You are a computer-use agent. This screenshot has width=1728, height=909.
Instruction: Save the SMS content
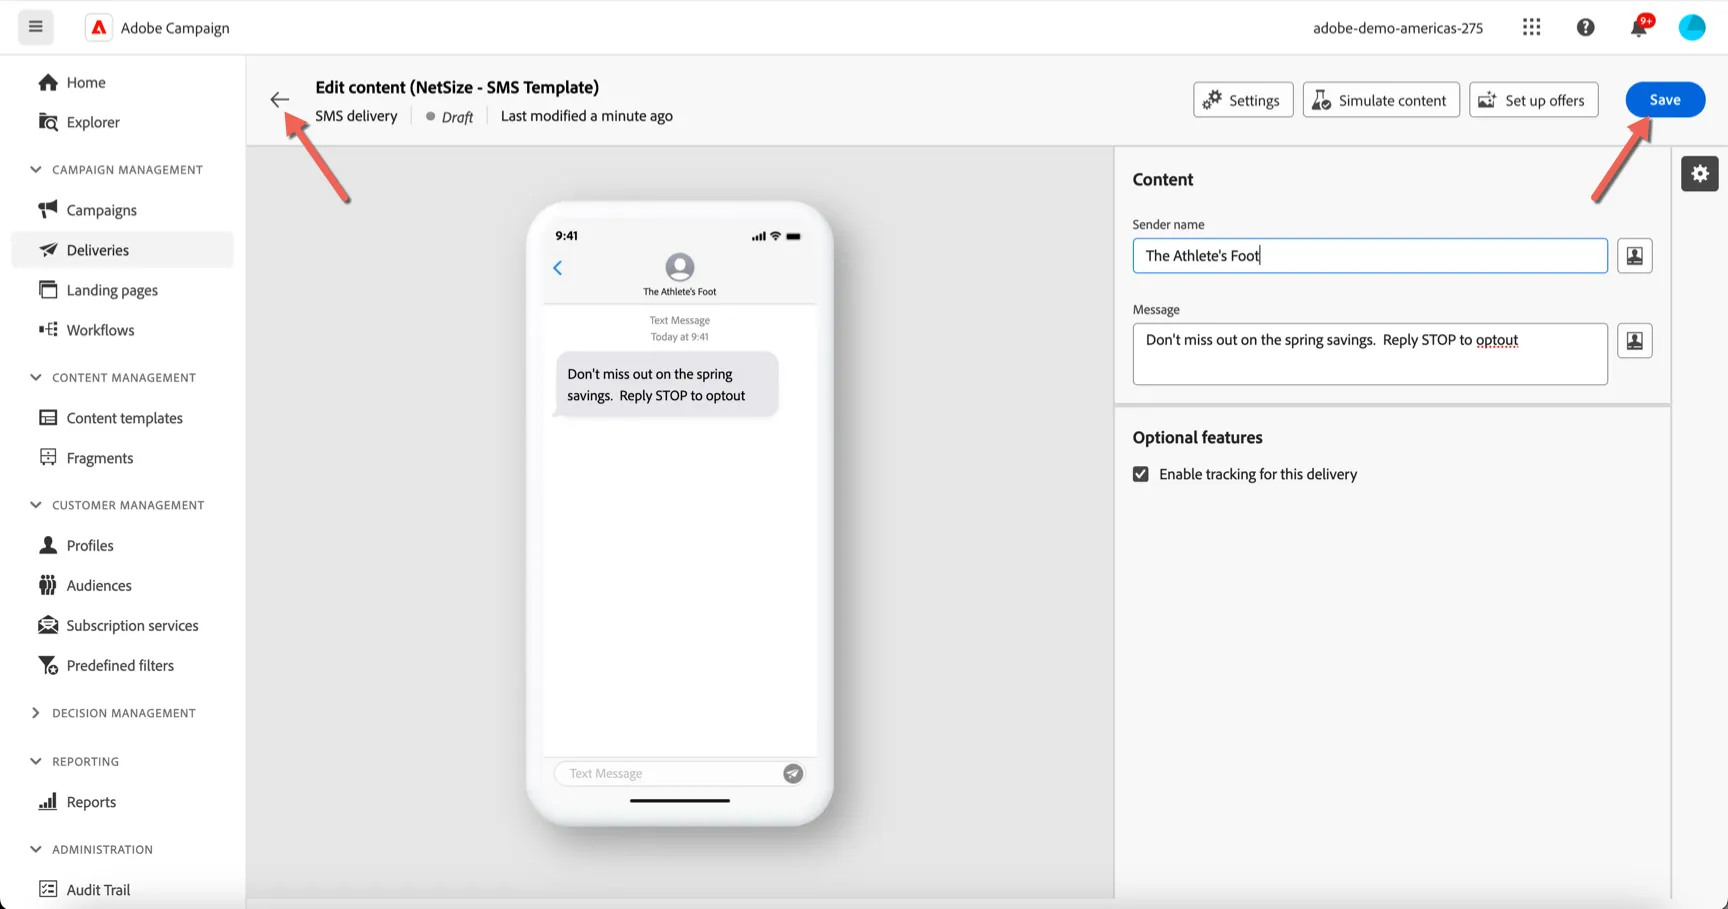pos(1665,100)
